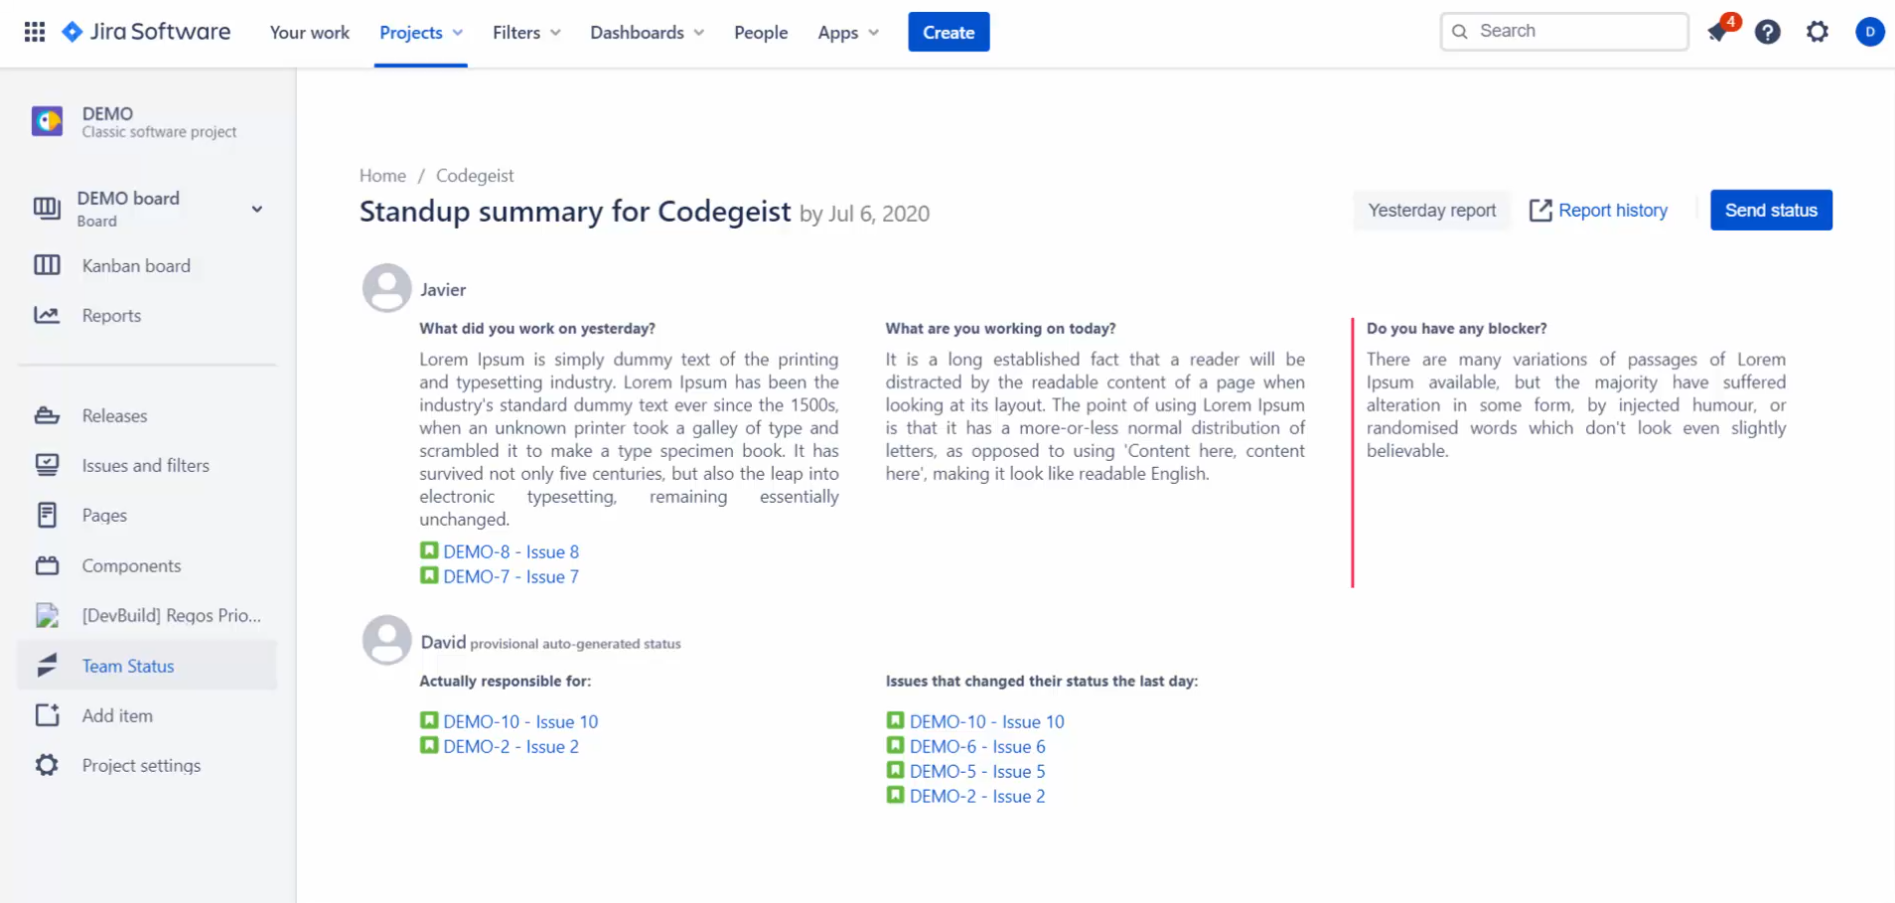Click the Issues and filters icon
Image resolution: width=1895 pixels, height=903 pixels.
[x=47, y=465]
